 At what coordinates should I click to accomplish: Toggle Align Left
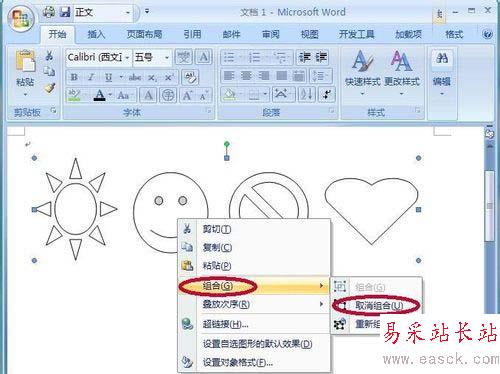click(x=229, y=76)
